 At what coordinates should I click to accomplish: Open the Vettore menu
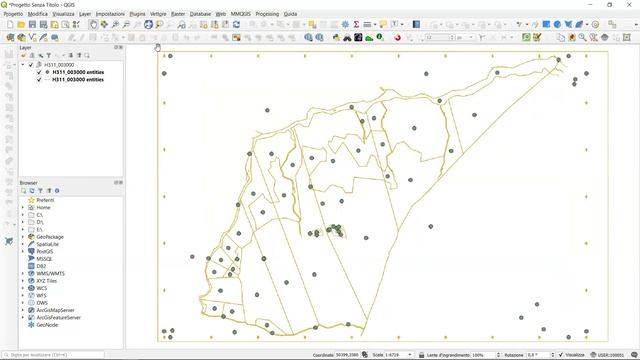click(158, 14)
